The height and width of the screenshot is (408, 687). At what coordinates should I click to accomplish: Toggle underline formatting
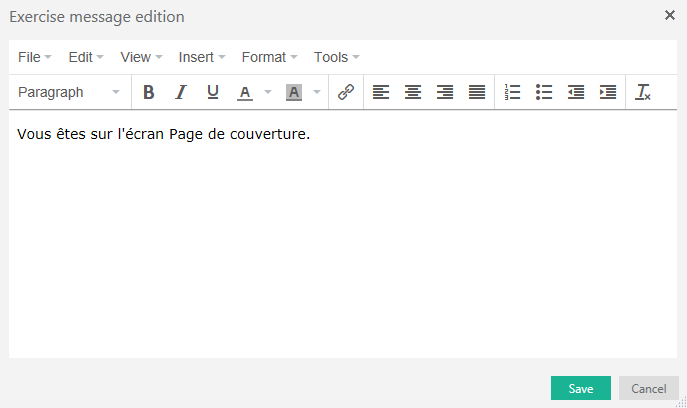[212, 92]
